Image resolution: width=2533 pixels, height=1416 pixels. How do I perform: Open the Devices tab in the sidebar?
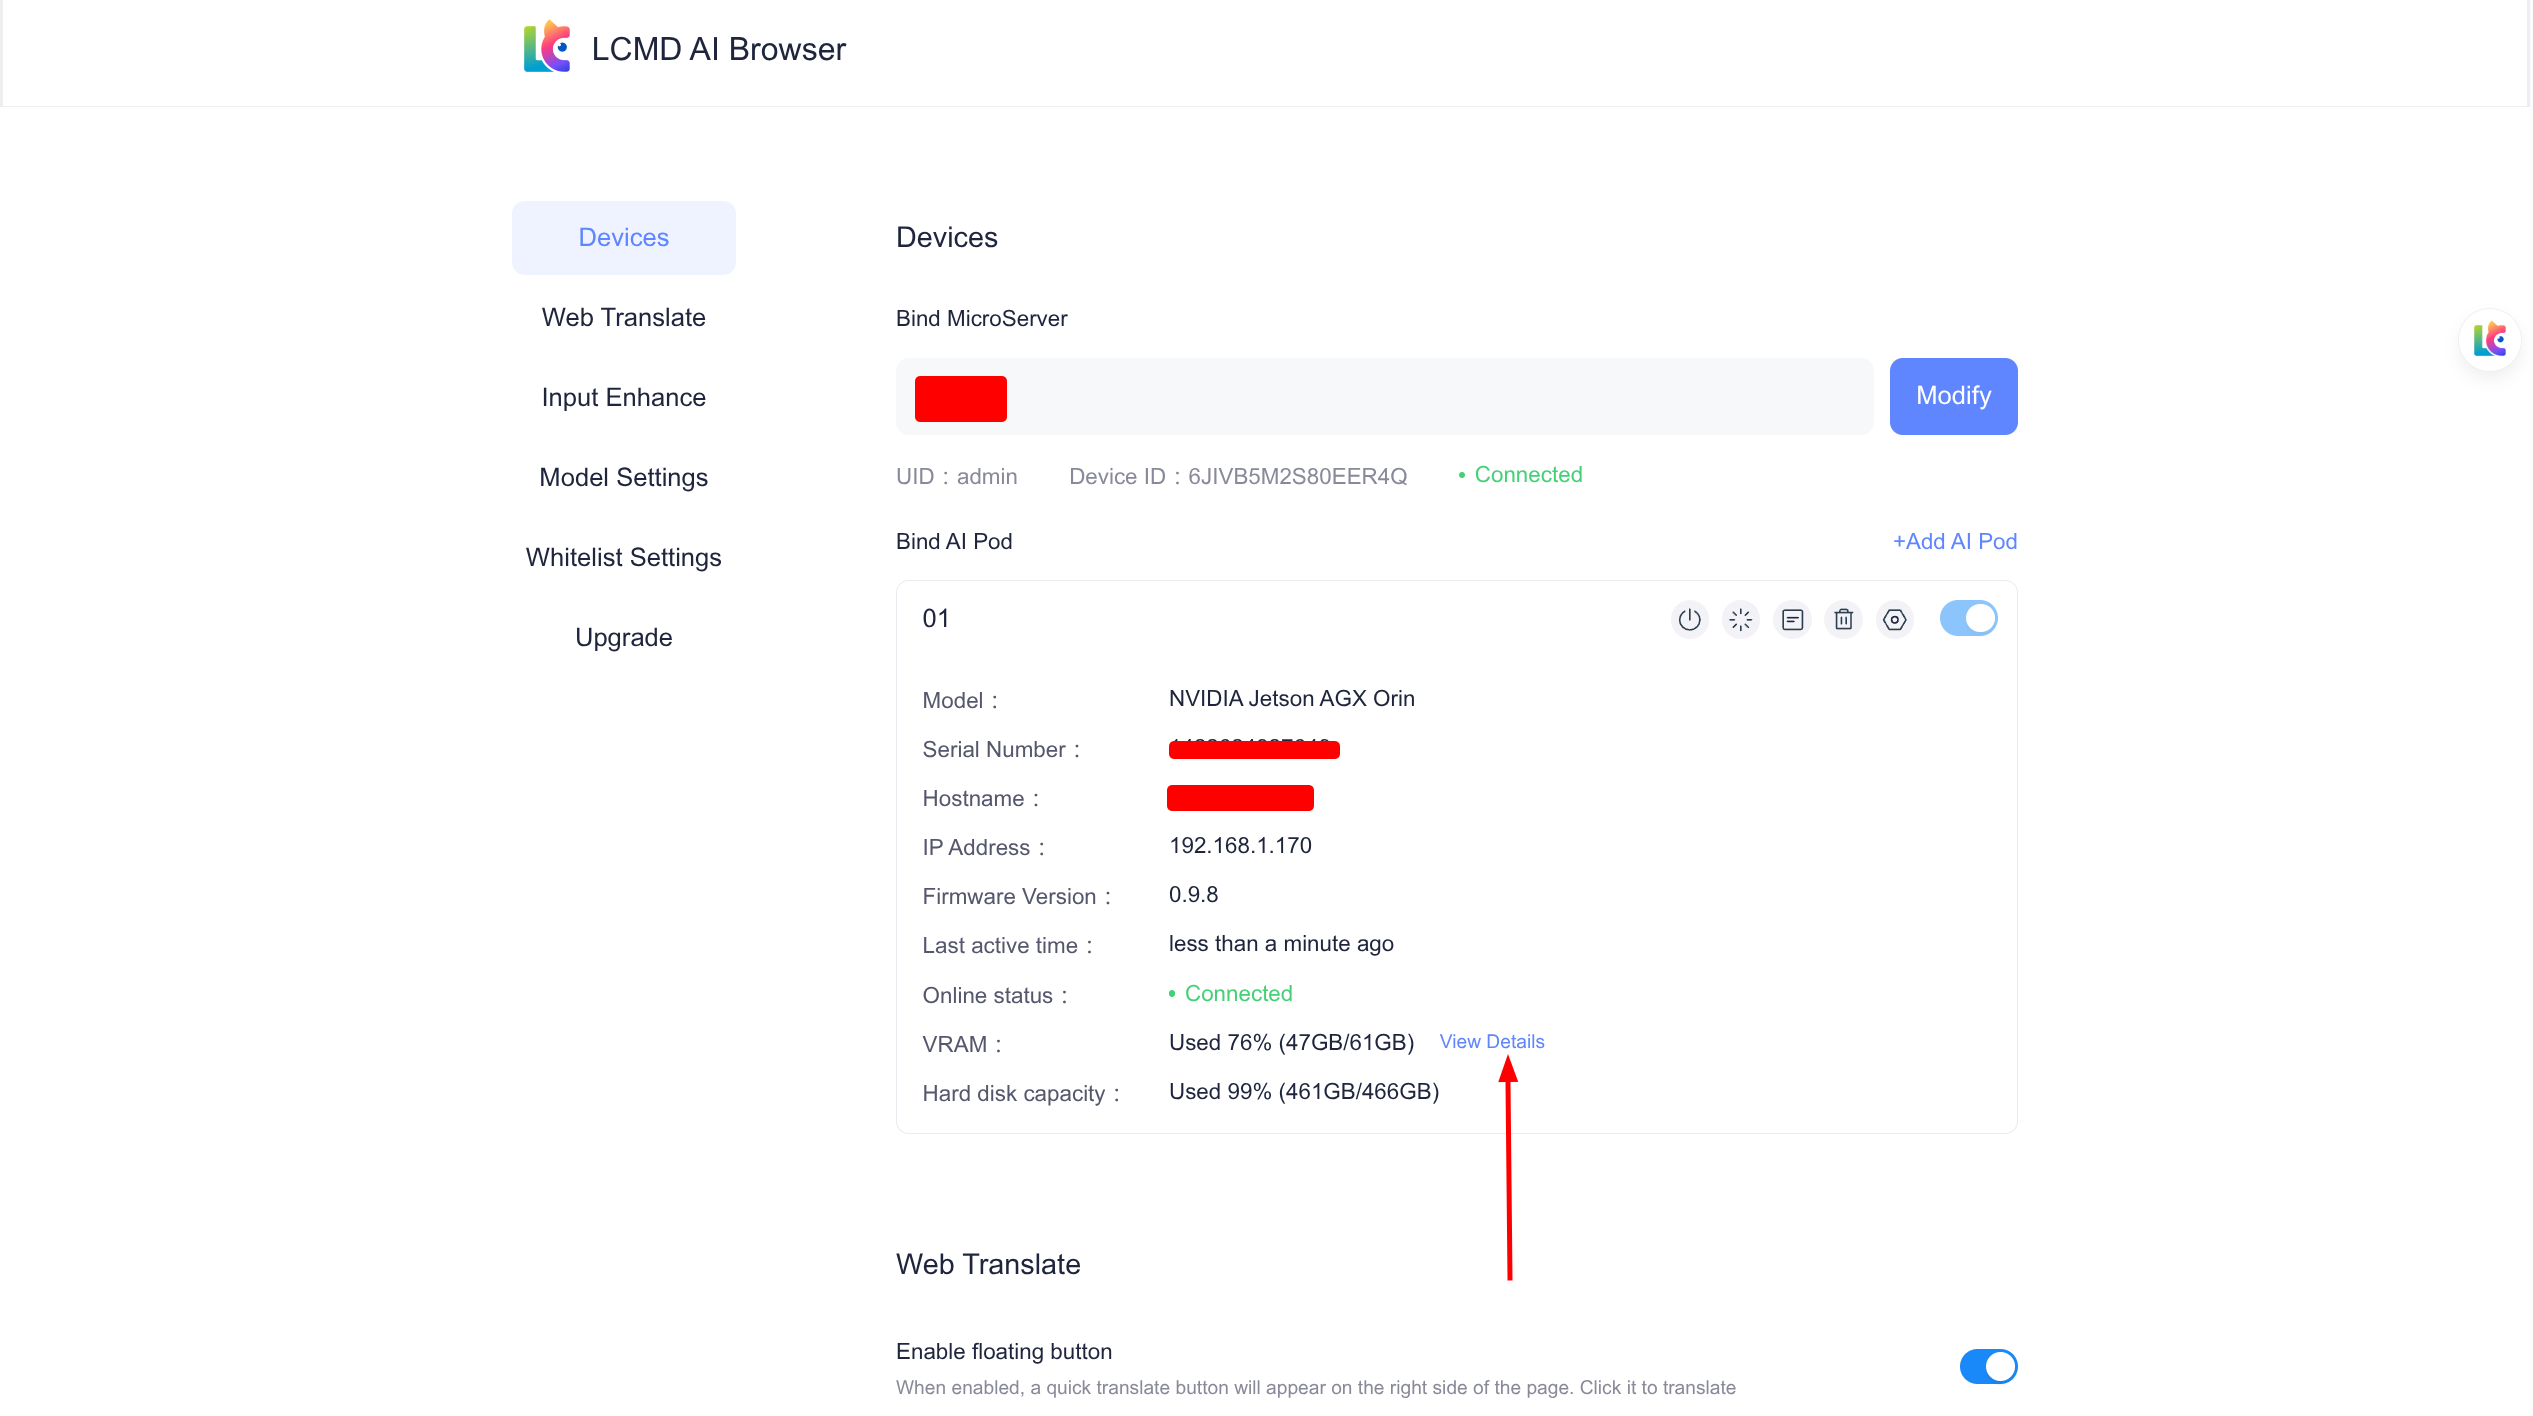623,238
